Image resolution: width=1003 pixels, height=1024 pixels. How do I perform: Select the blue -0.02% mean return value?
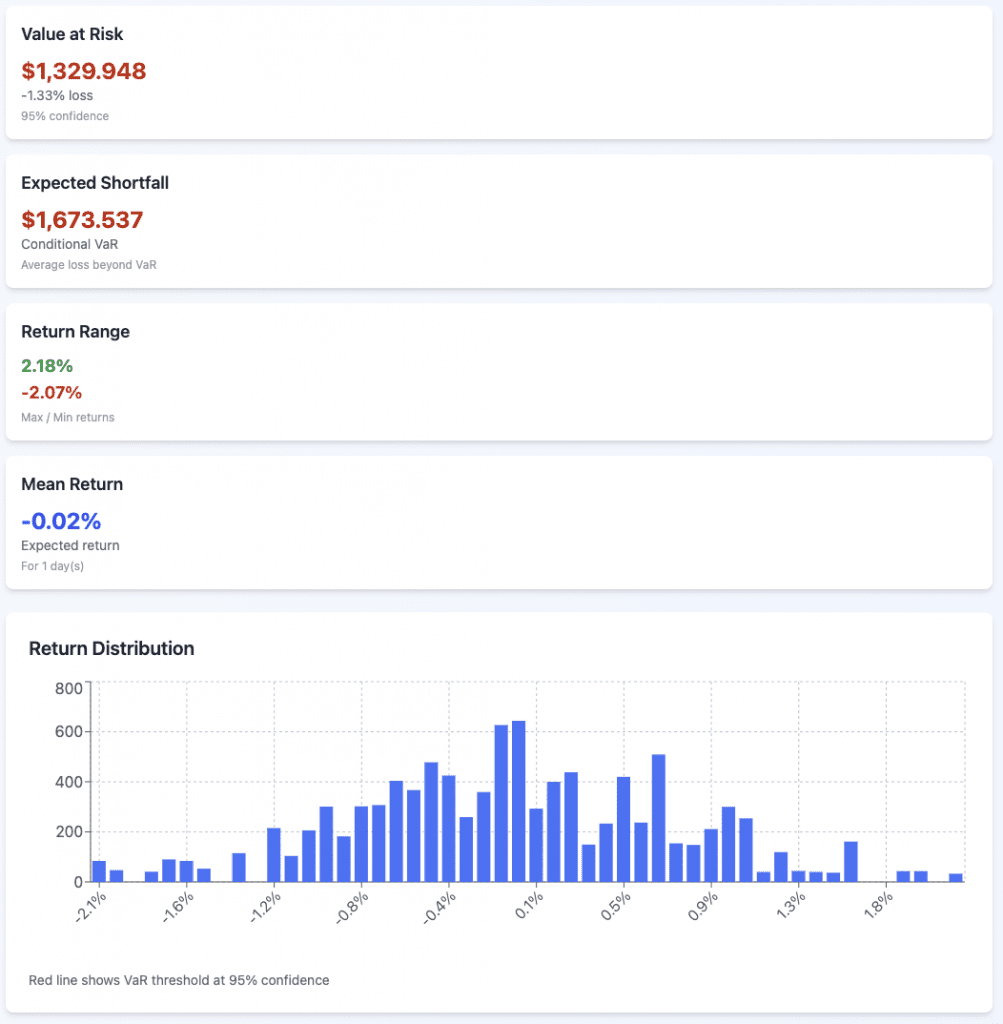(61, 521)
